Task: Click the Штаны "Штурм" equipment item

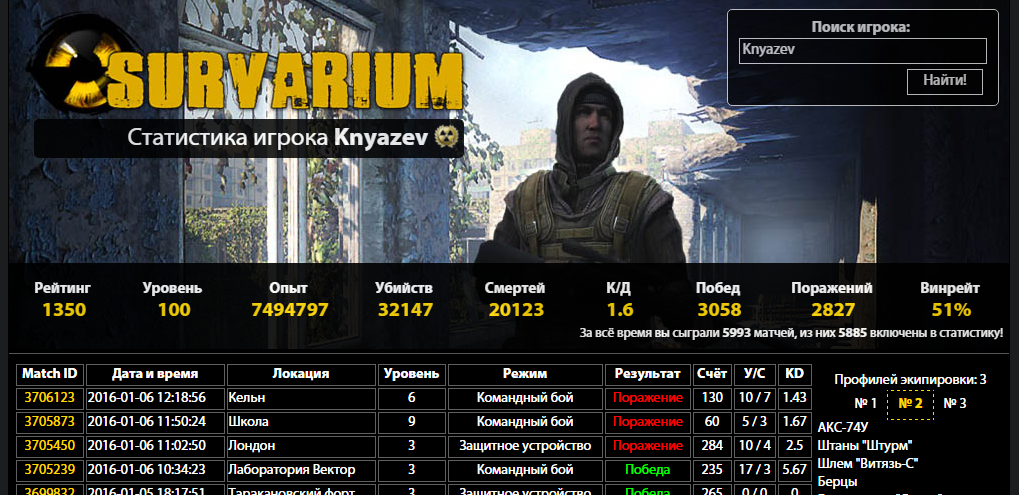Action: [865, 446]
